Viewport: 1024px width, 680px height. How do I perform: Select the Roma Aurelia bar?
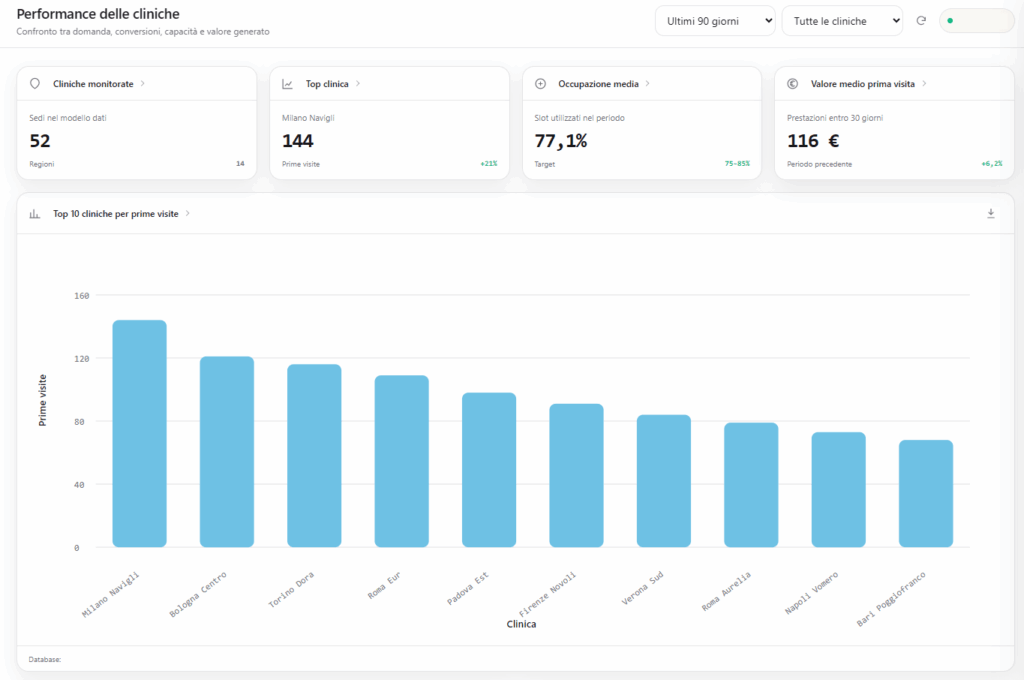point(751,485)
